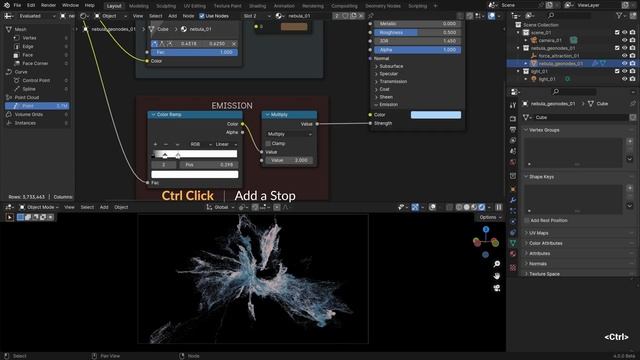Toggle nebula_geonodes_01 collection exclude checkbox

[617, 48]
